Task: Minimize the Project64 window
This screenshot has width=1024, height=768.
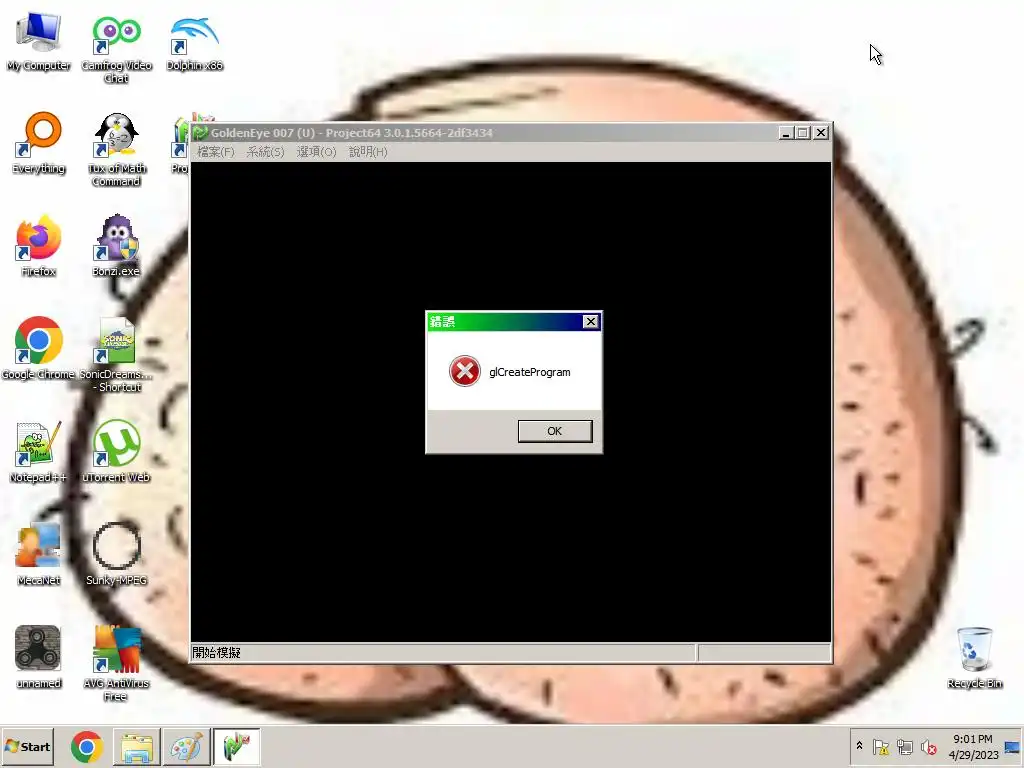Action: [786, 133]
